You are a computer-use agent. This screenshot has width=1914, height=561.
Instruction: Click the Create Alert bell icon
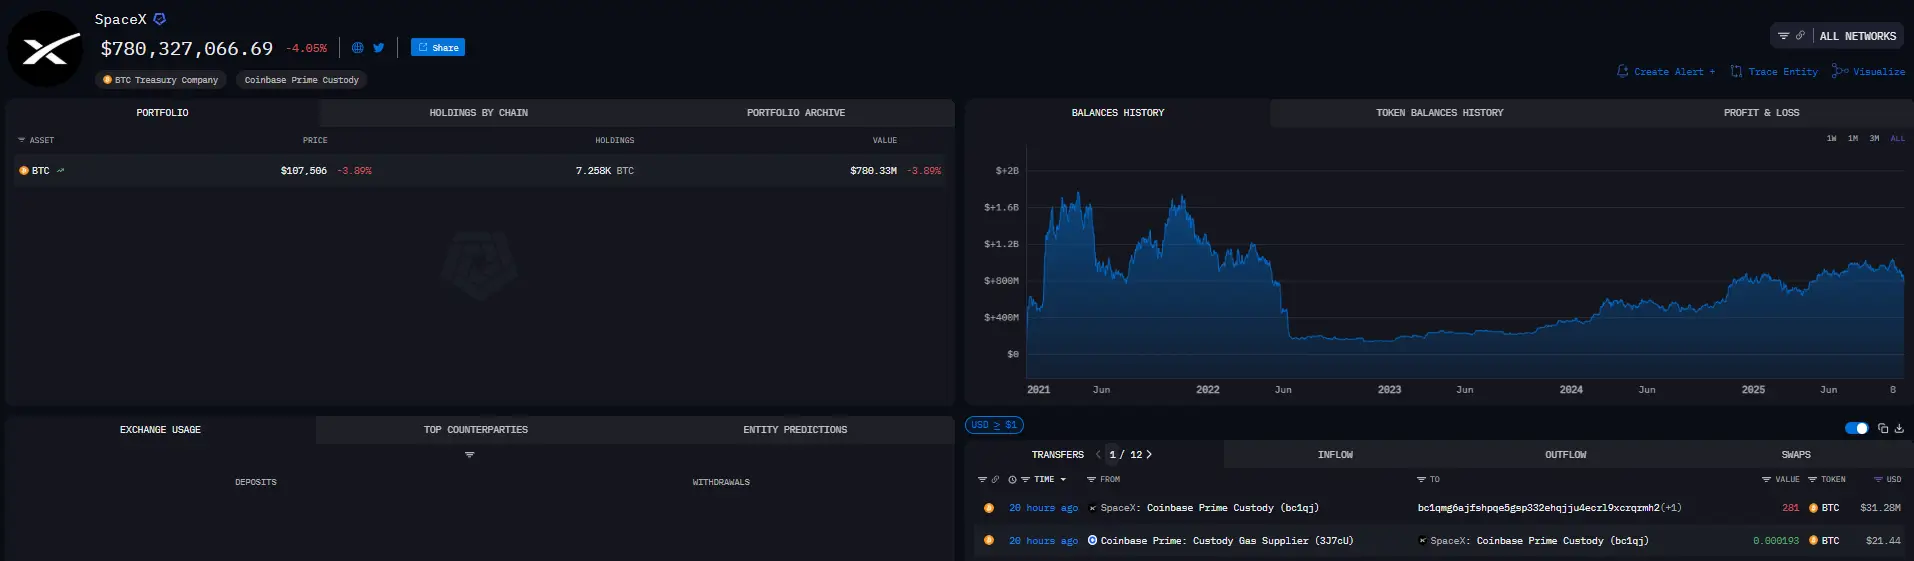[x=1622, y=71]
